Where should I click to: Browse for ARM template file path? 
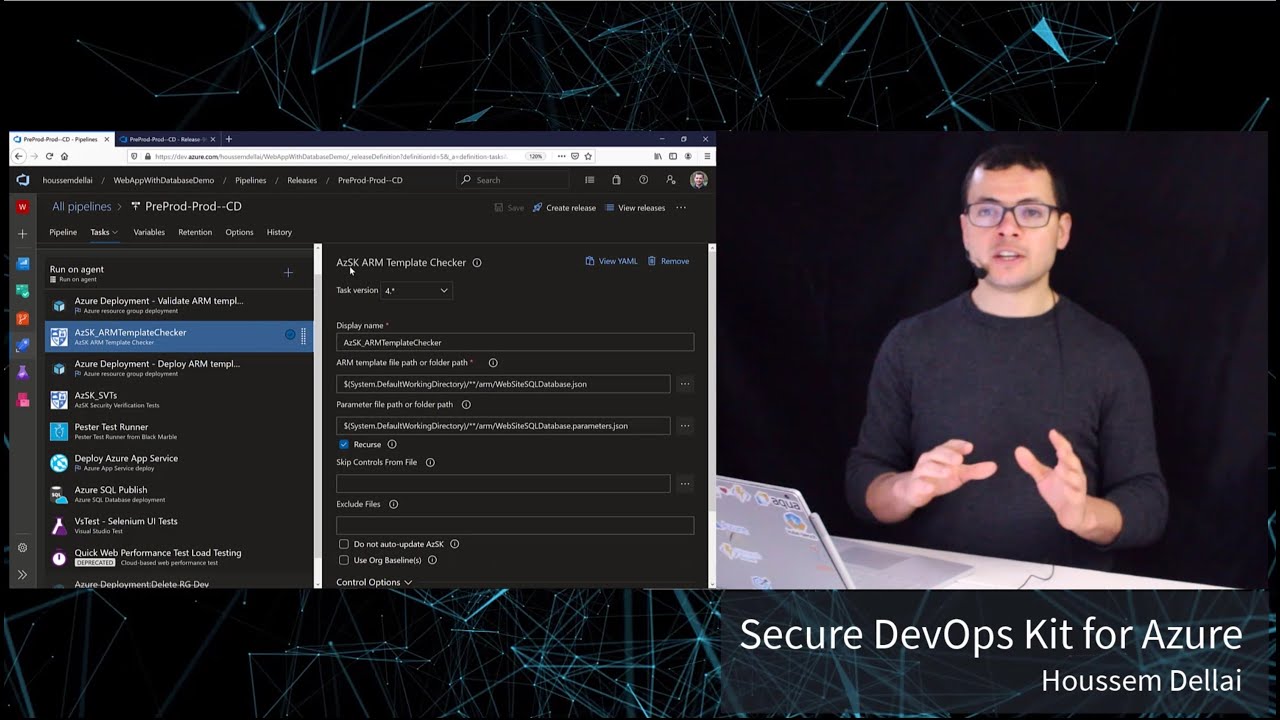pos(685,384)
